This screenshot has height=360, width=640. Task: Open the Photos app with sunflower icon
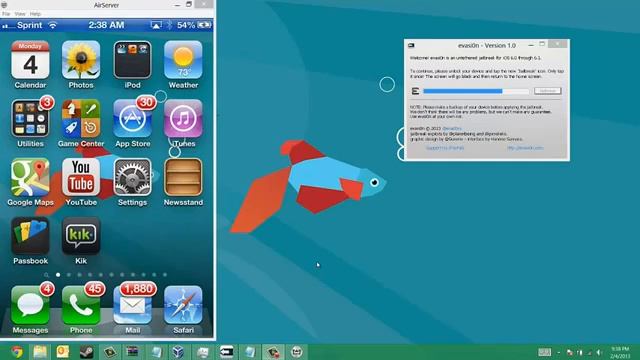[81, 60]
